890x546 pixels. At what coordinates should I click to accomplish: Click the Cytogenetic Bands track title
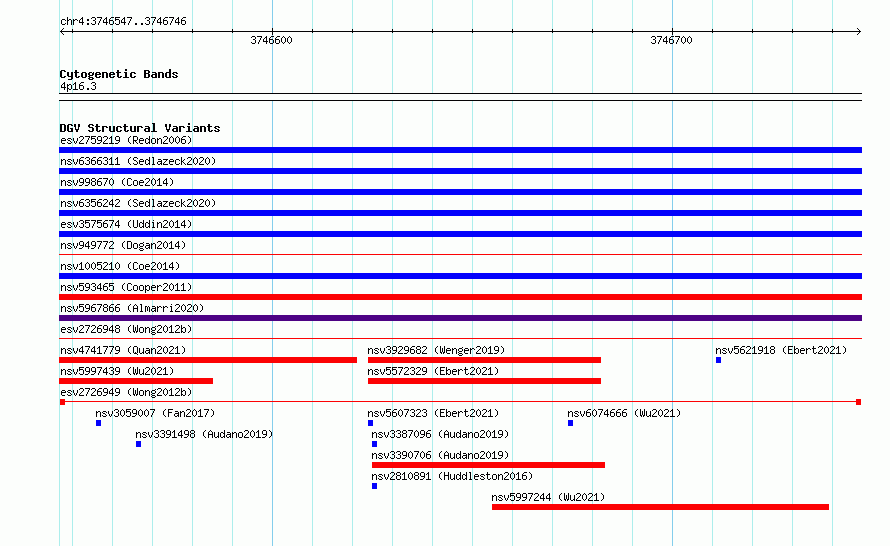[x=119, y=74]
